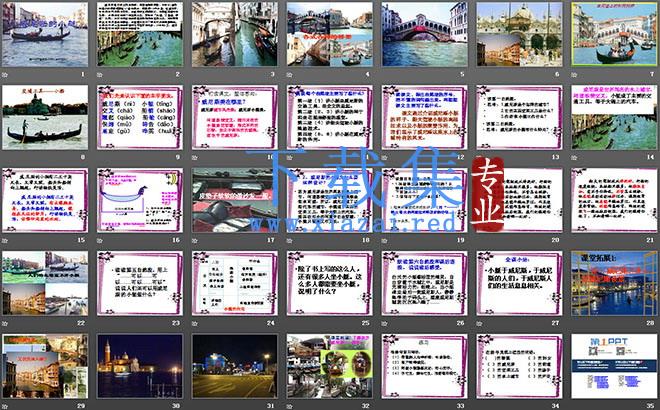Select slide 23 with the sentence pattern exercise
660x410 pixels.
[x=140, y=283]
